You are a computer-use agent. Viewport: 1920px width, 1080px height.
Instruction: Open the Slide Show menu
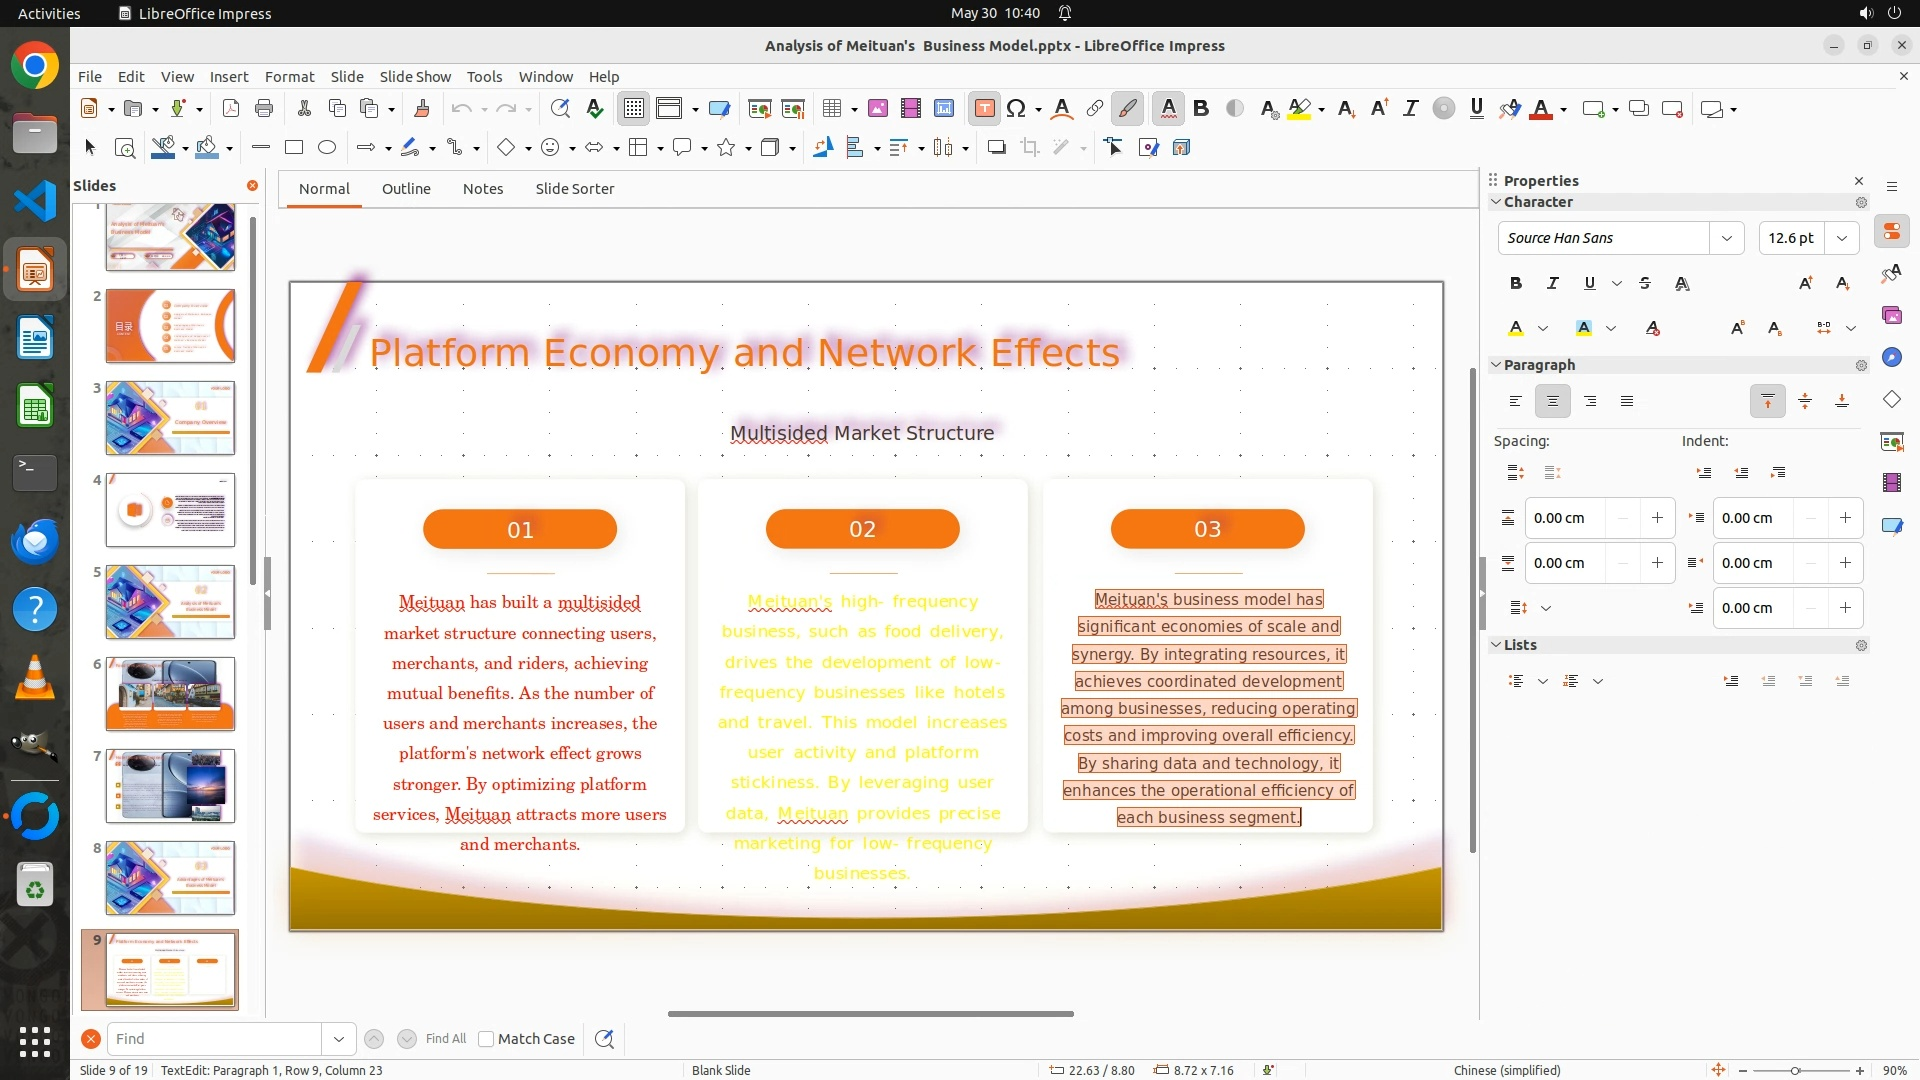(x=415, y=77)
